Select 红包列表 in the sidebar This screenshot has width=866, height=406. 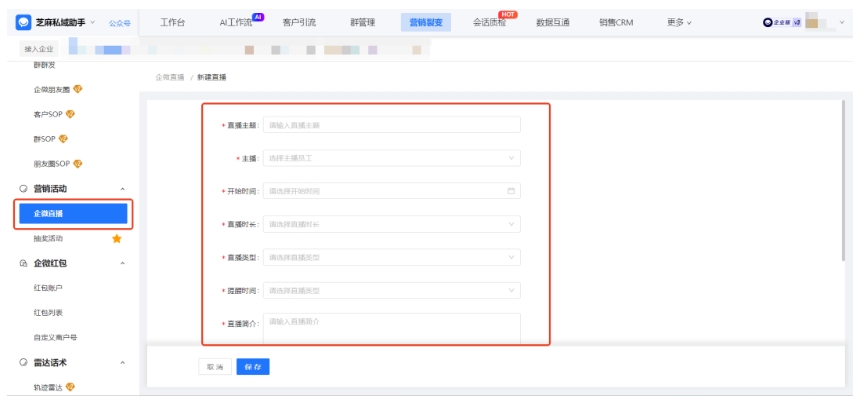(48, 313)
